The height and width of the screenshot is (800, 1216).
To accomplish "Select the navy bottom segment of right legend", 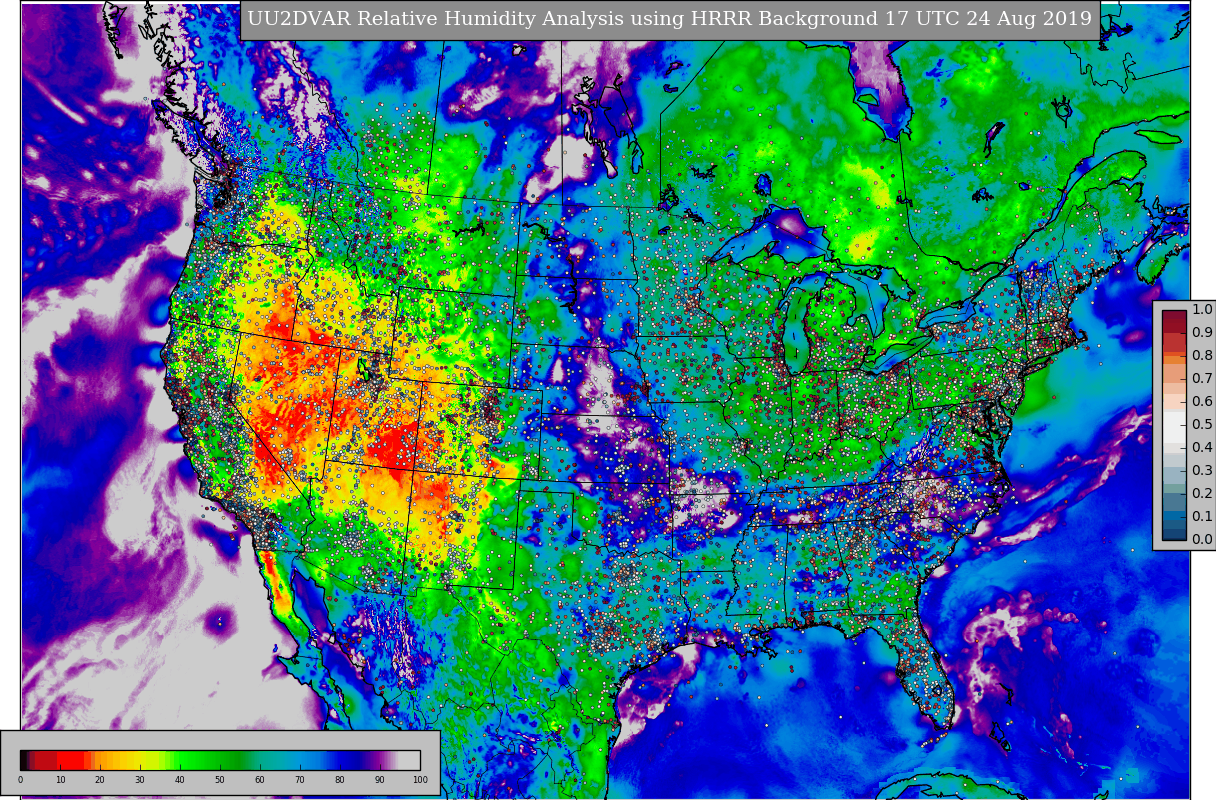I will (x=1174, y=532).
